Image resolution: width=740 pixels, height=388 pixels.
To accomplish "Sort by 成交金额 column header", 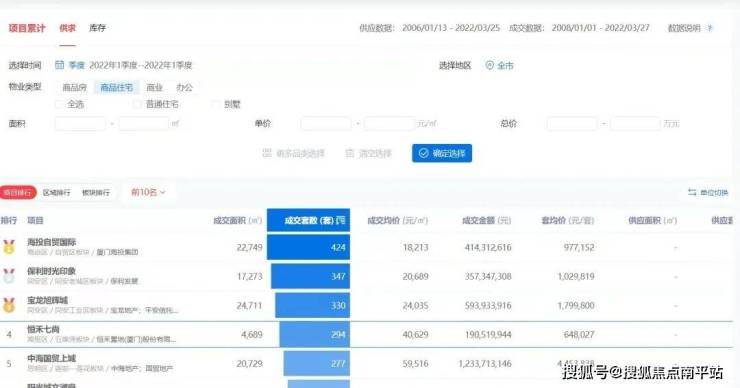I will coord(487,220).
